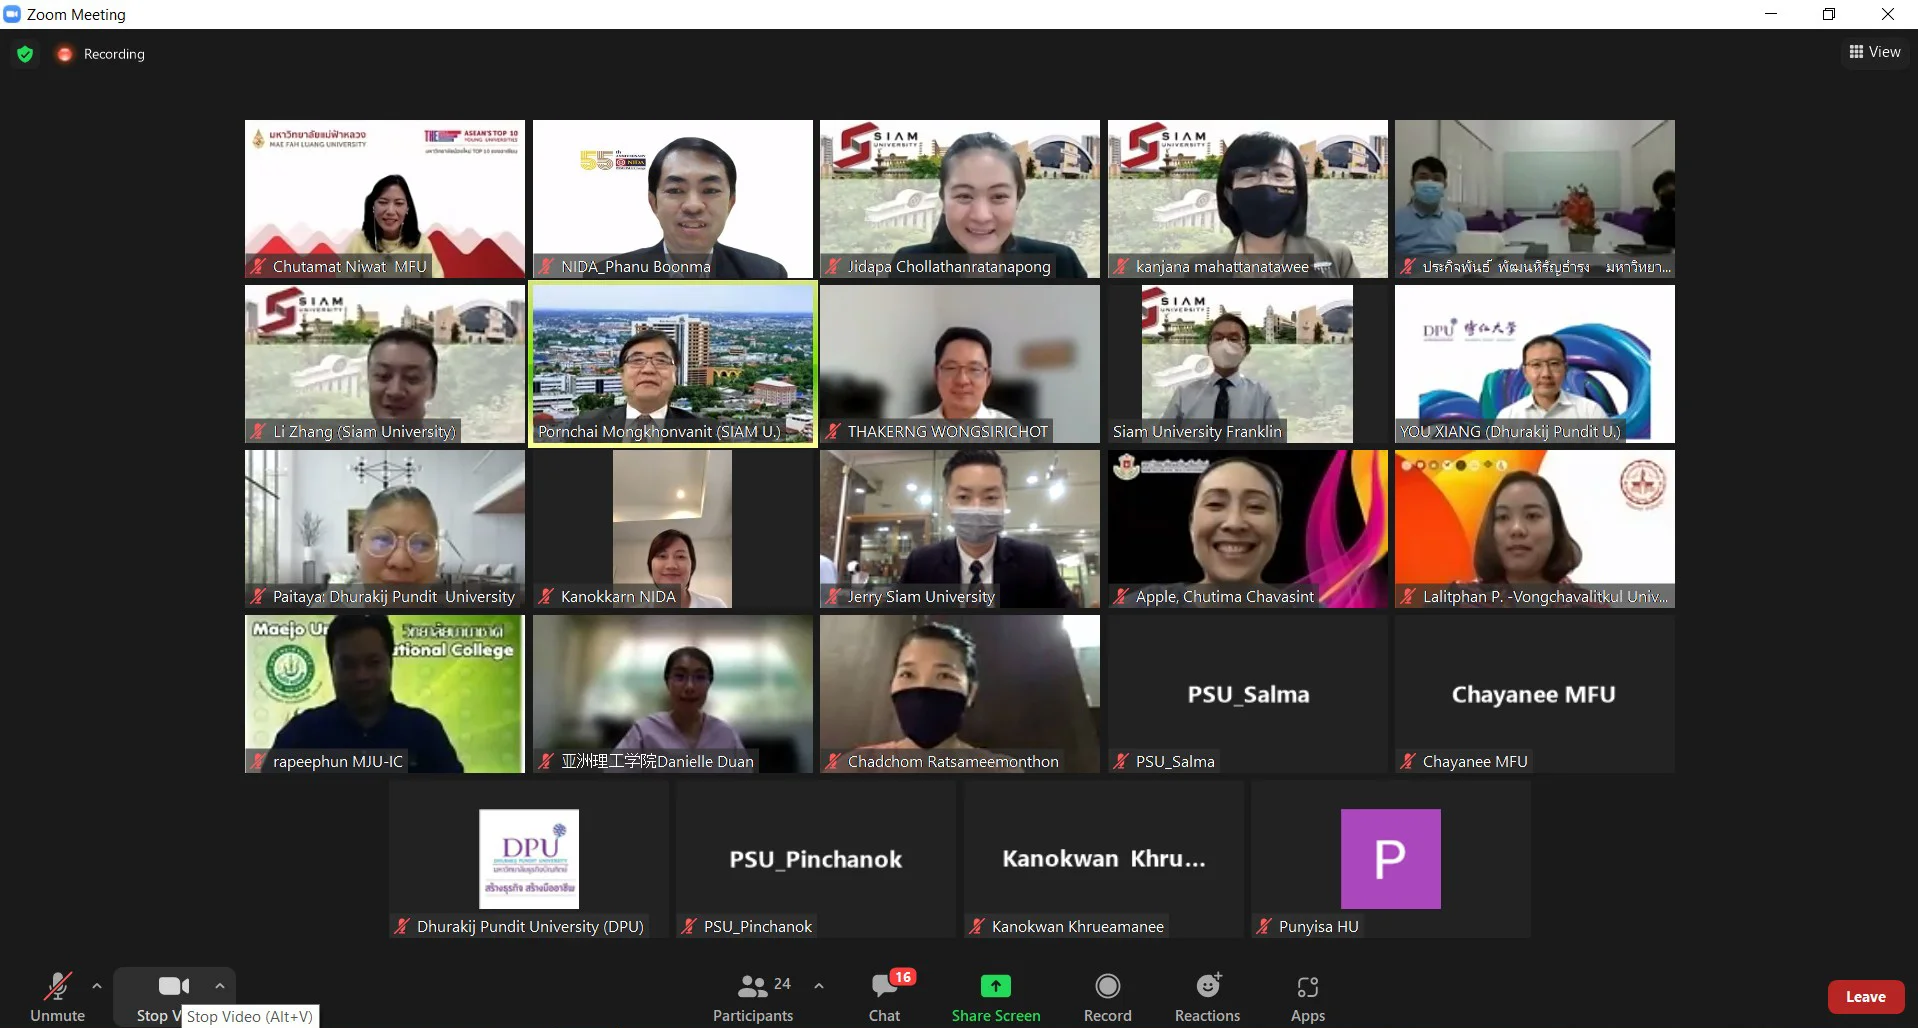
Task: Click the green encryption shield icon
Action: [25, 54]
